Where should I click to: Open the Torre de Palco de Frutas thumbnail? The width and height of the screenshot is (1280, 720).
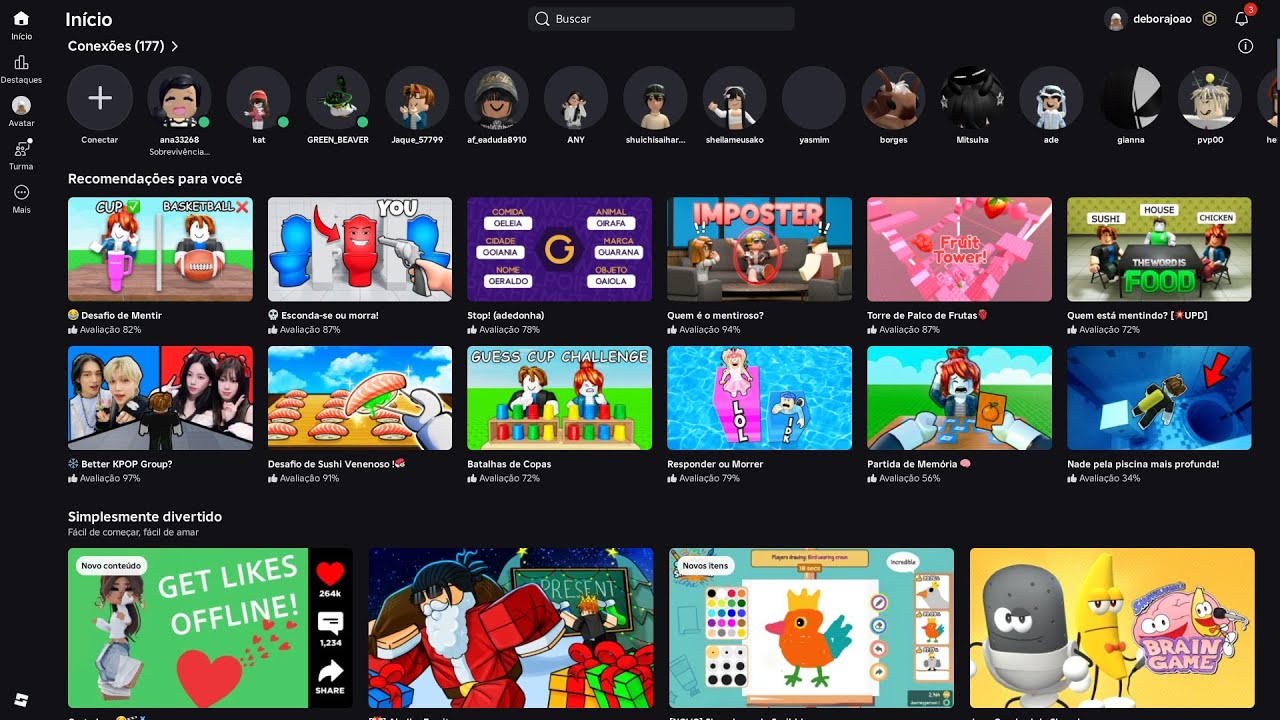pyautogui.click(x=960, y=249)
